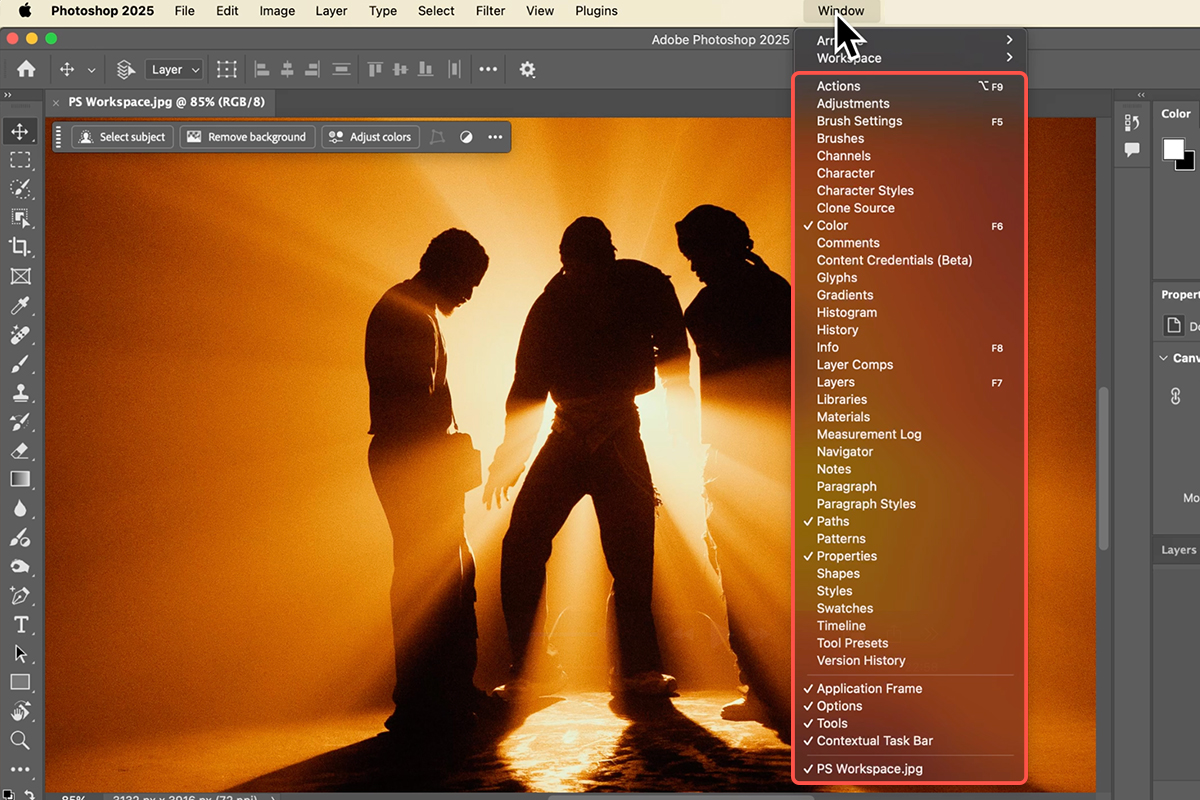Choose Histogram from the Window menu
Screen dimensions: 1200x800
pos(846,313)
